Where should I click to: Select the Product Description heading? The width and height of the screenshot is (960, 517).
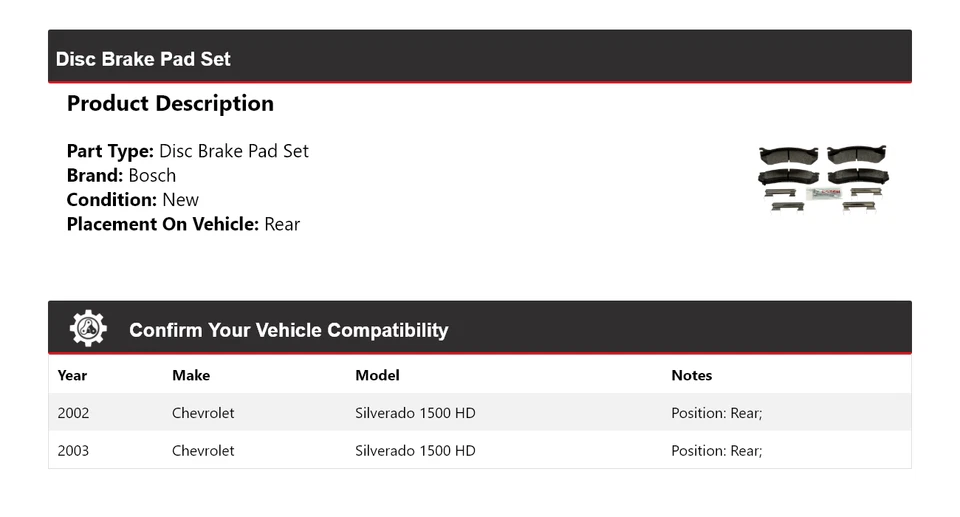[x=170, y=104]
